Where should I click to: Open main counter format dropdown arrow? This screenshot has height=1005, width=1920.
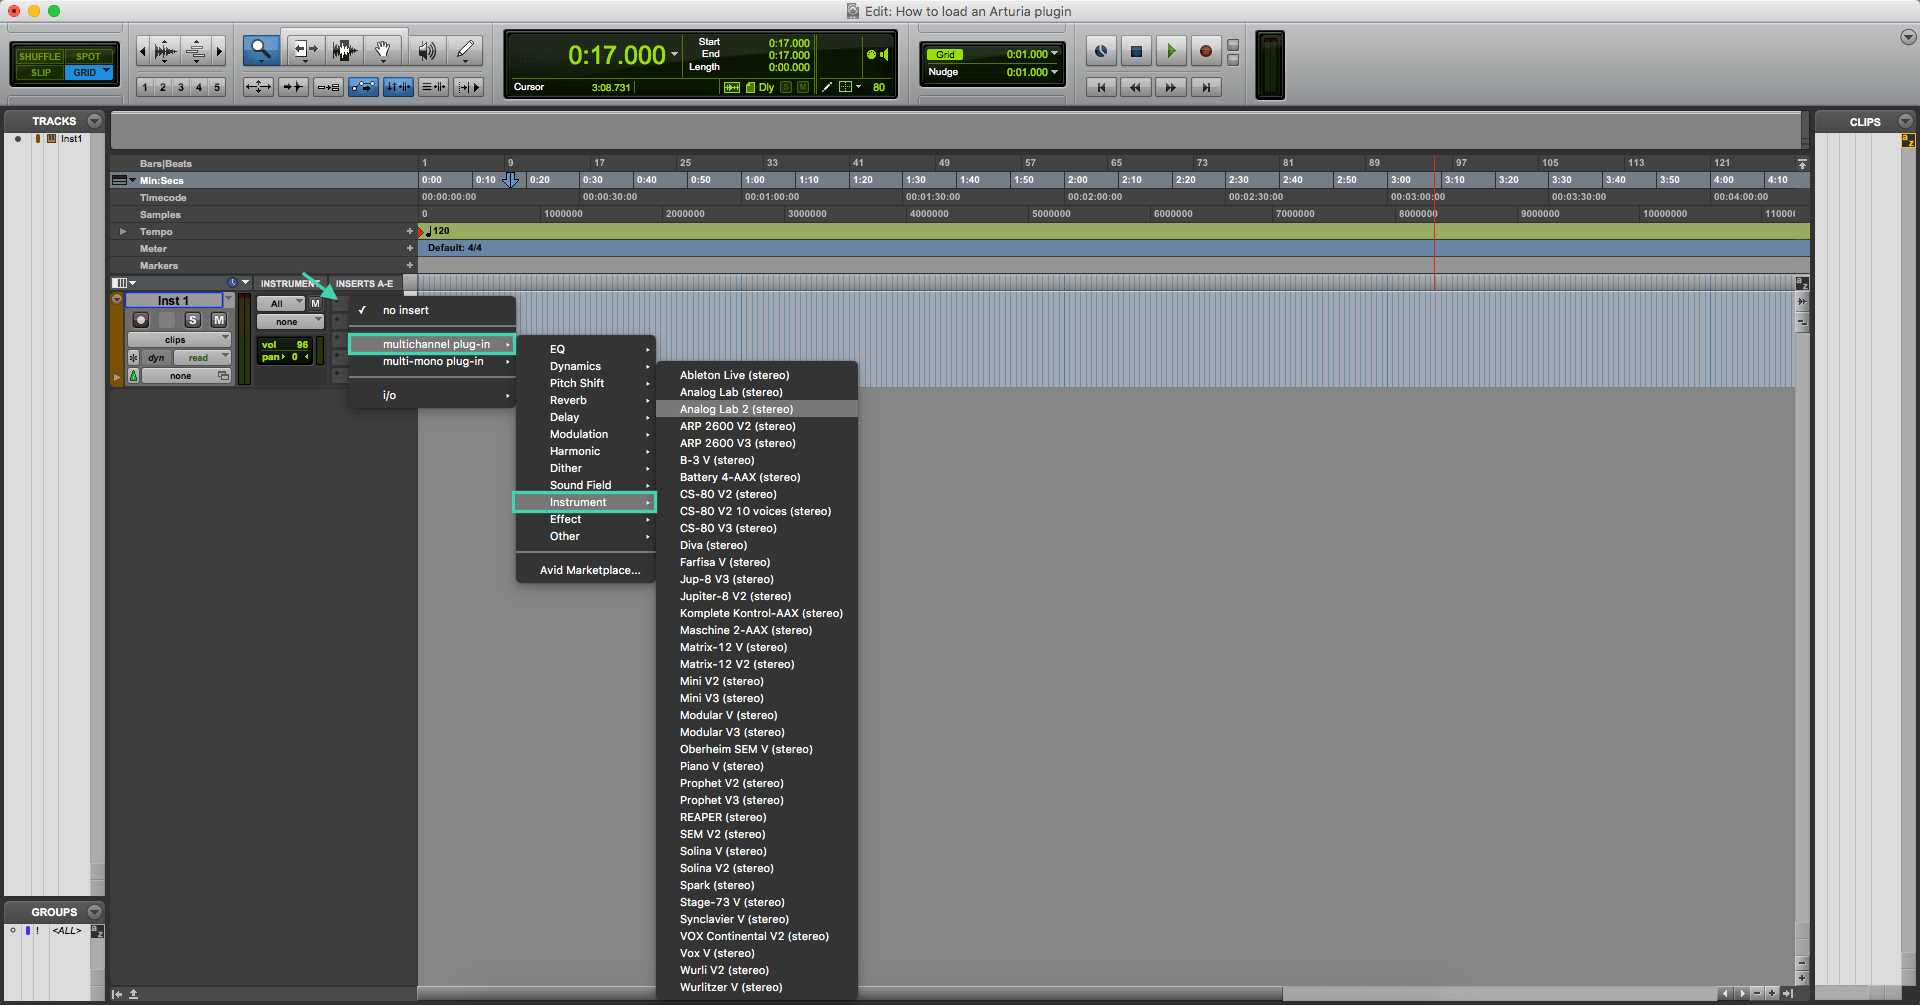(x=674, y=55)
